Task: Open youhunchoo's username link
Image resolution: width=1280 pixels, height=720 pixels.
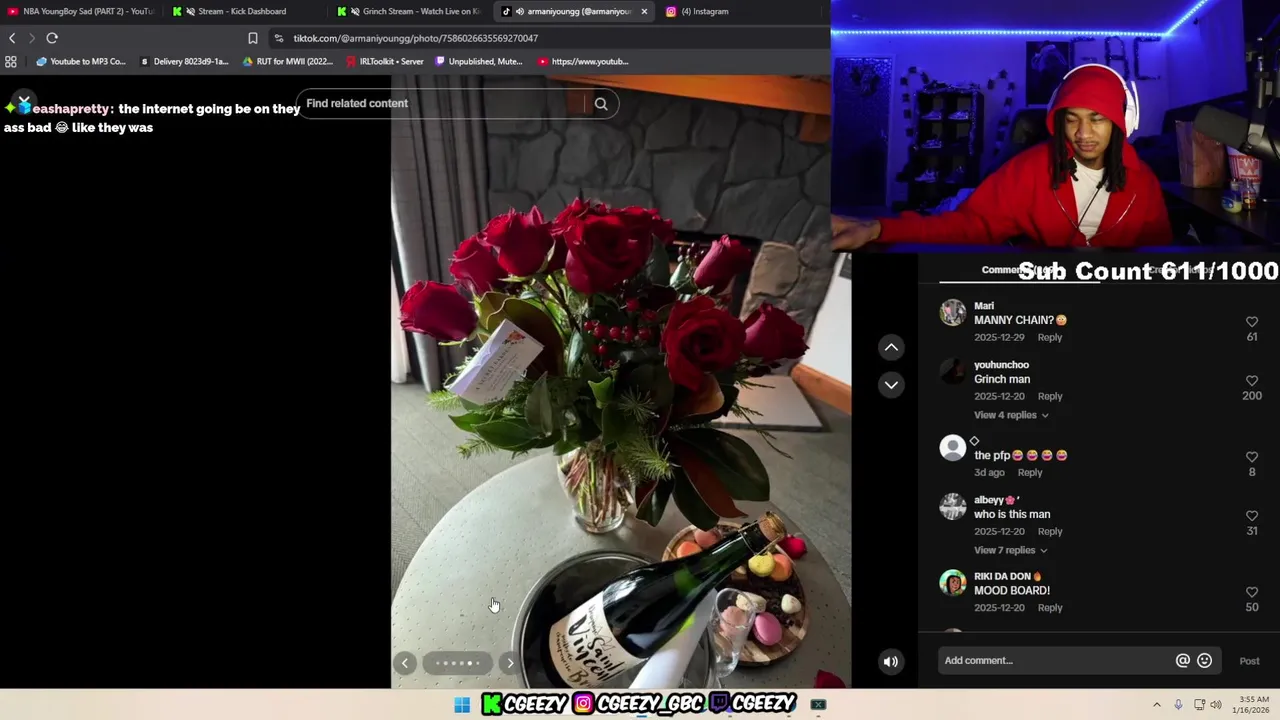Action: [x=1001, y=365]
